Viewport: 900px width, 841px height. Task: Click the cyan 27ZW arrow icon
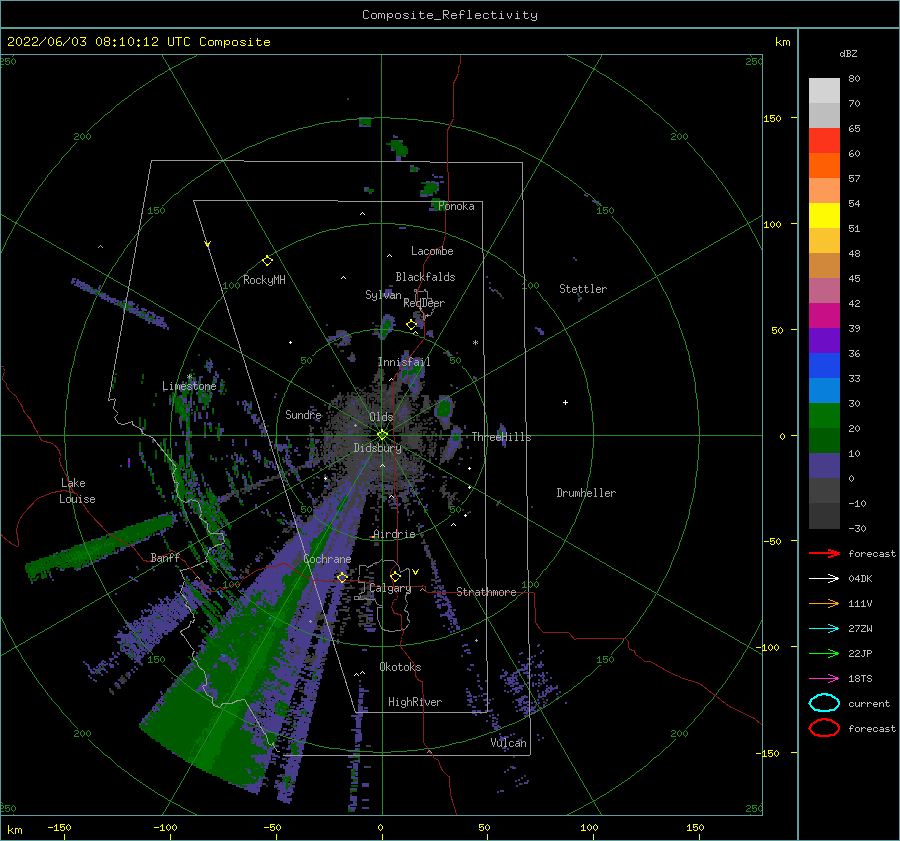point(824,629)
